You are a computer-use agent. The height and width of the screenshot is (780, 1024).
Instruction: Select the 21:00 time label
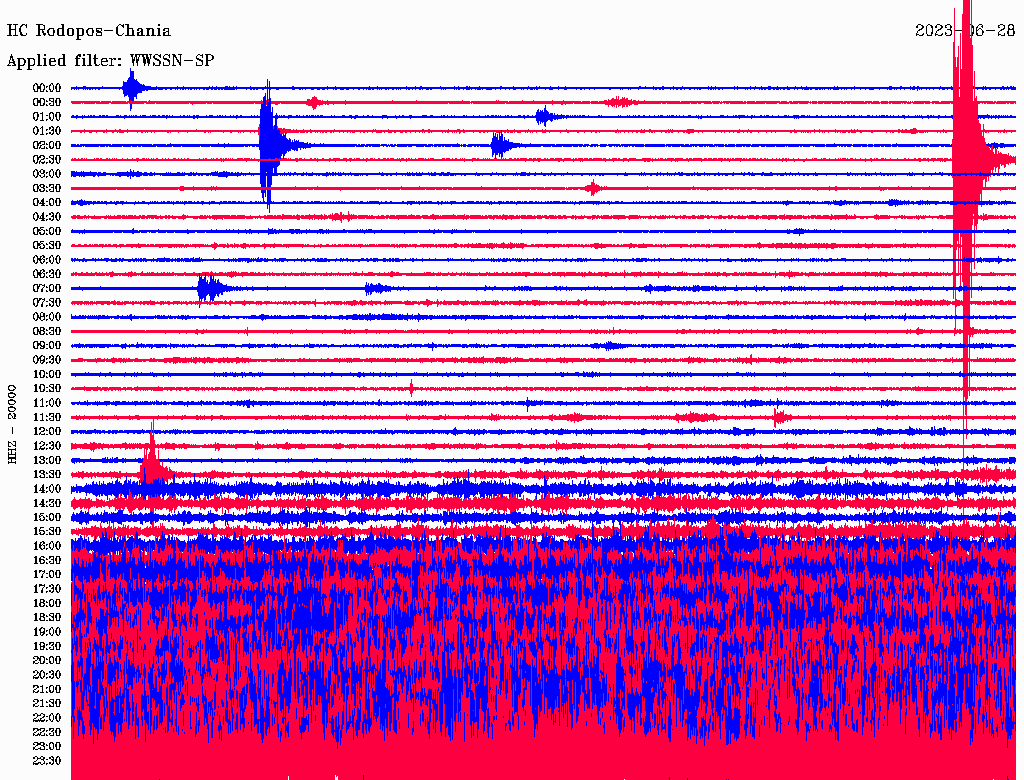tap(47, 689)
